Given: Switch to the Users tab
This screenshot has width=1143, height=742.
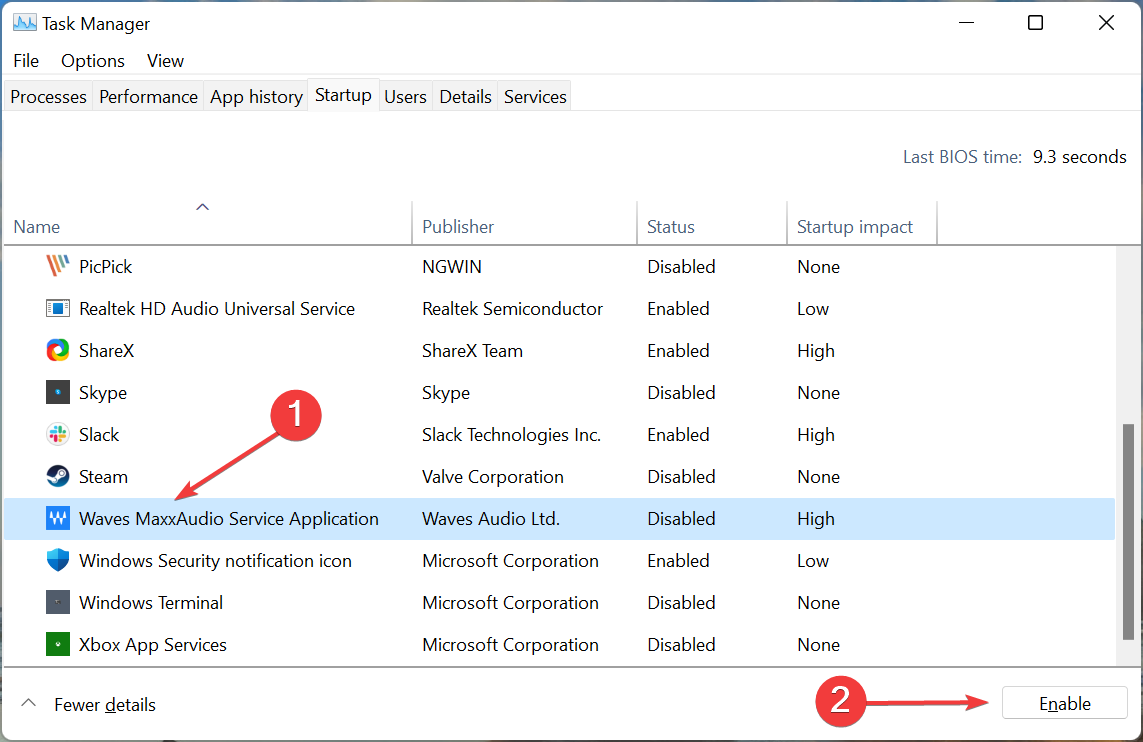Looking at the screenshot, I should [405, 96].
